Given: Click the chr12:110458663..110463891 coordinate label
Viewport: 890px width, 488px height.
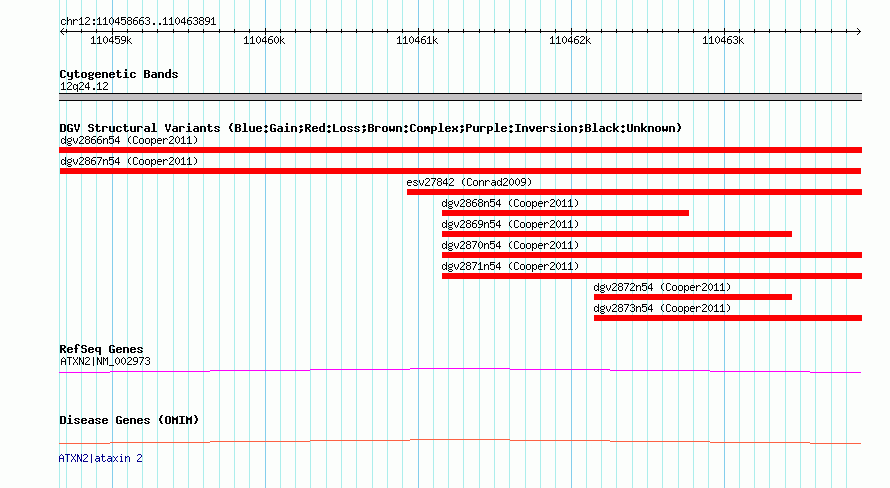Looking at the screenshot, I should 138,21.
